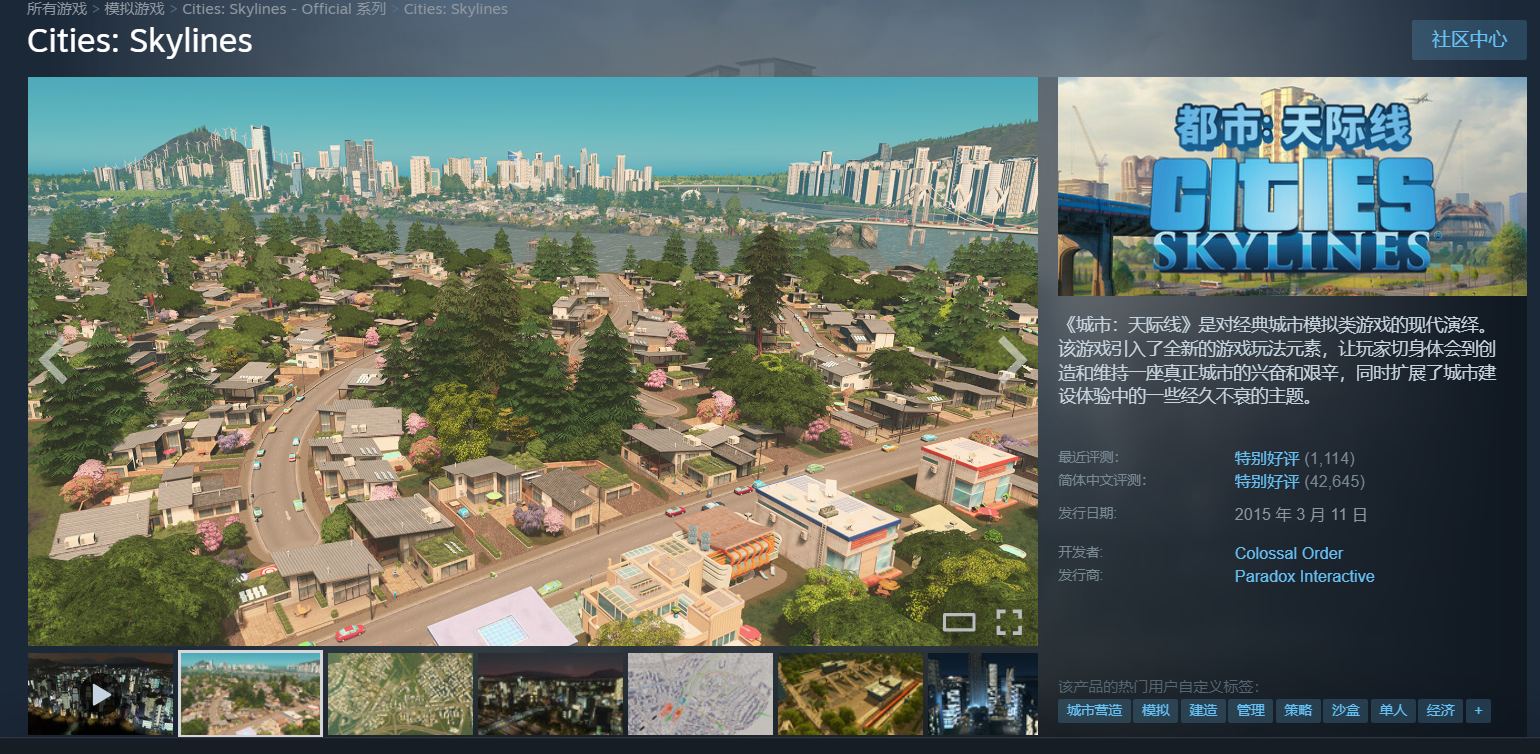1540x754 pixels.
Task: View the satellite-style aerial map thumbnail
Action: point(400,694)
